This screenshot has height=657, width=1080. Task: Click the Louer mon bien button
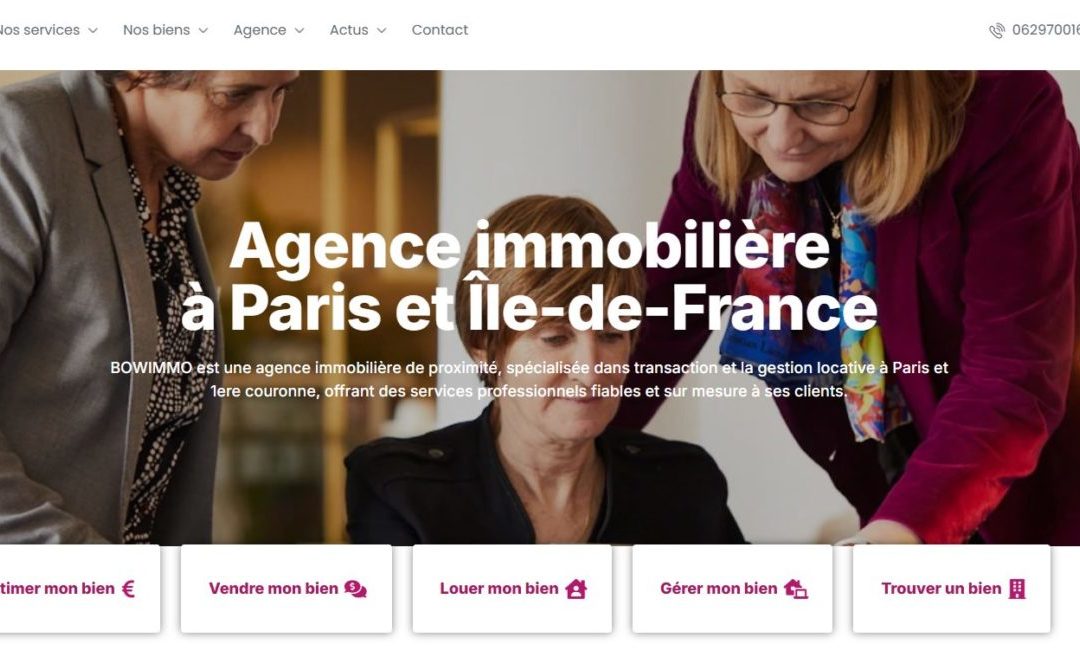512,589
